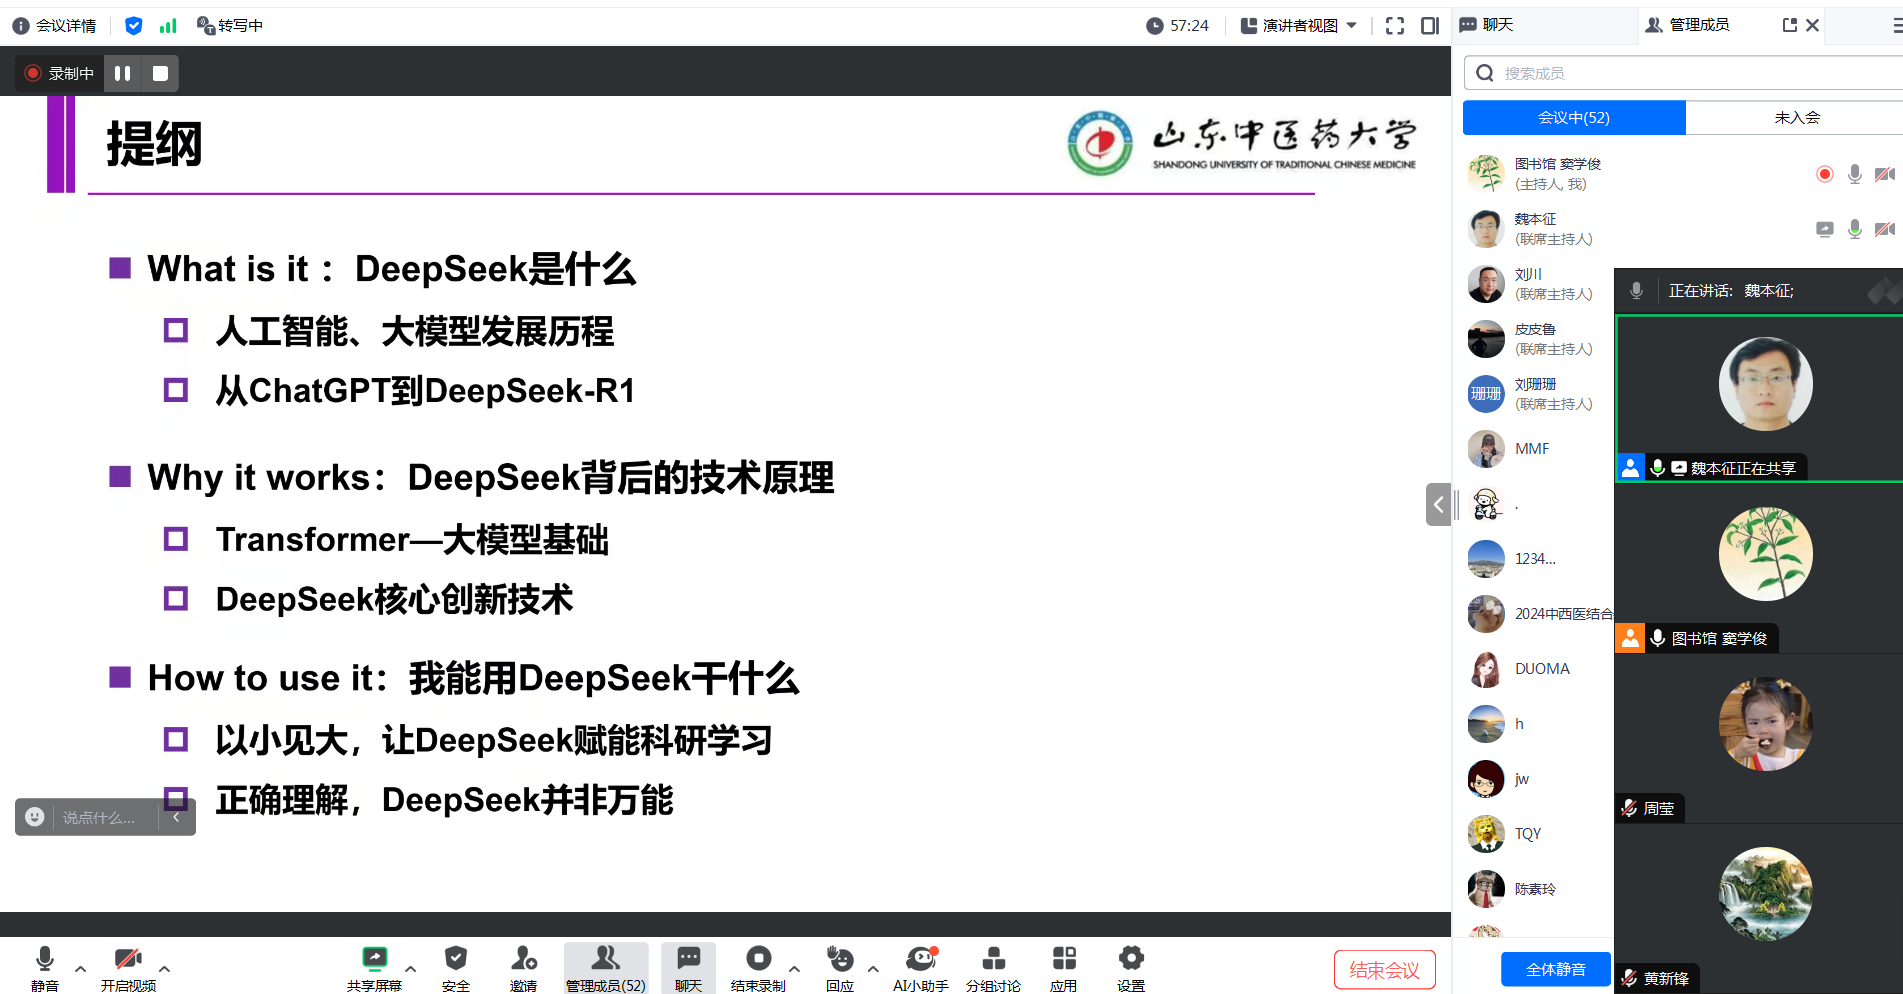Switch to the 未入会 tab
The image size is (1903, 994).
(x=1796, y=118)
